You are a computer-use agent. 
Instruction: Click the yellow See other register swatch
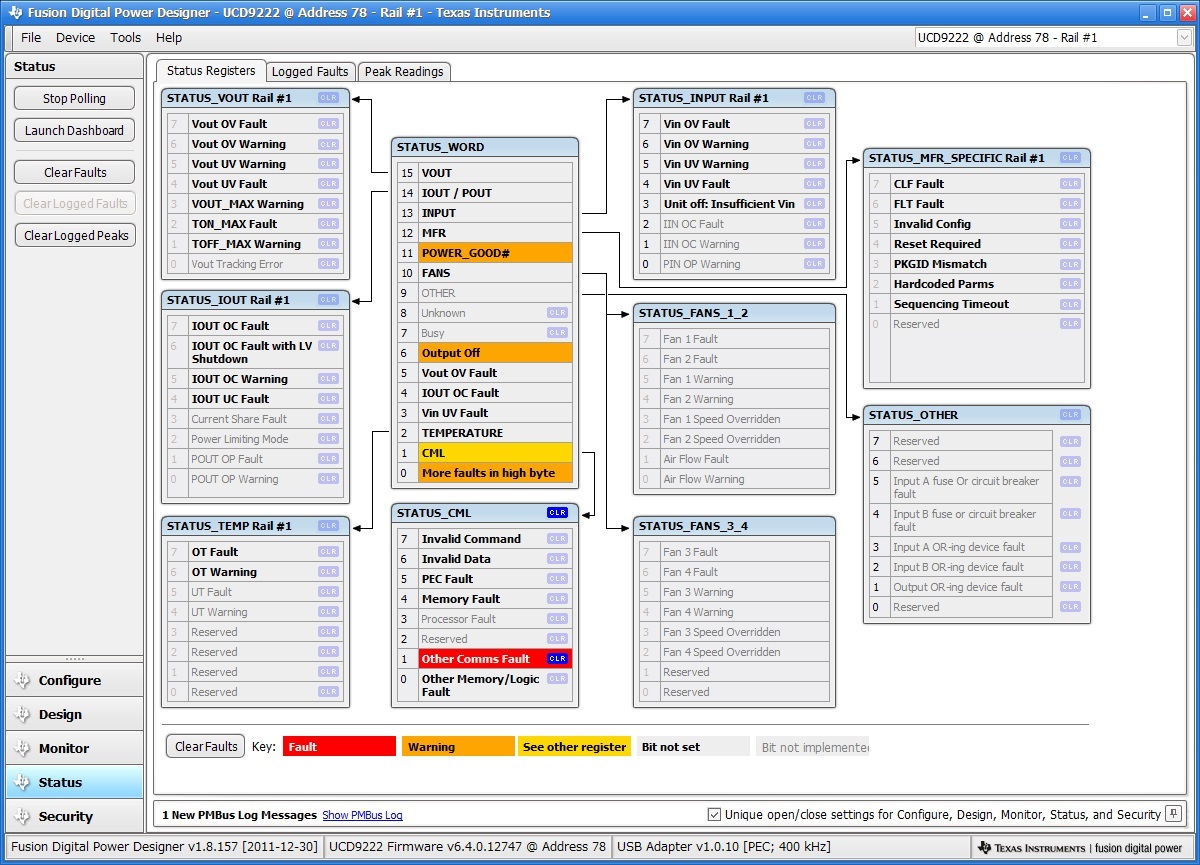pyautogui.click(x=574, y=747)
